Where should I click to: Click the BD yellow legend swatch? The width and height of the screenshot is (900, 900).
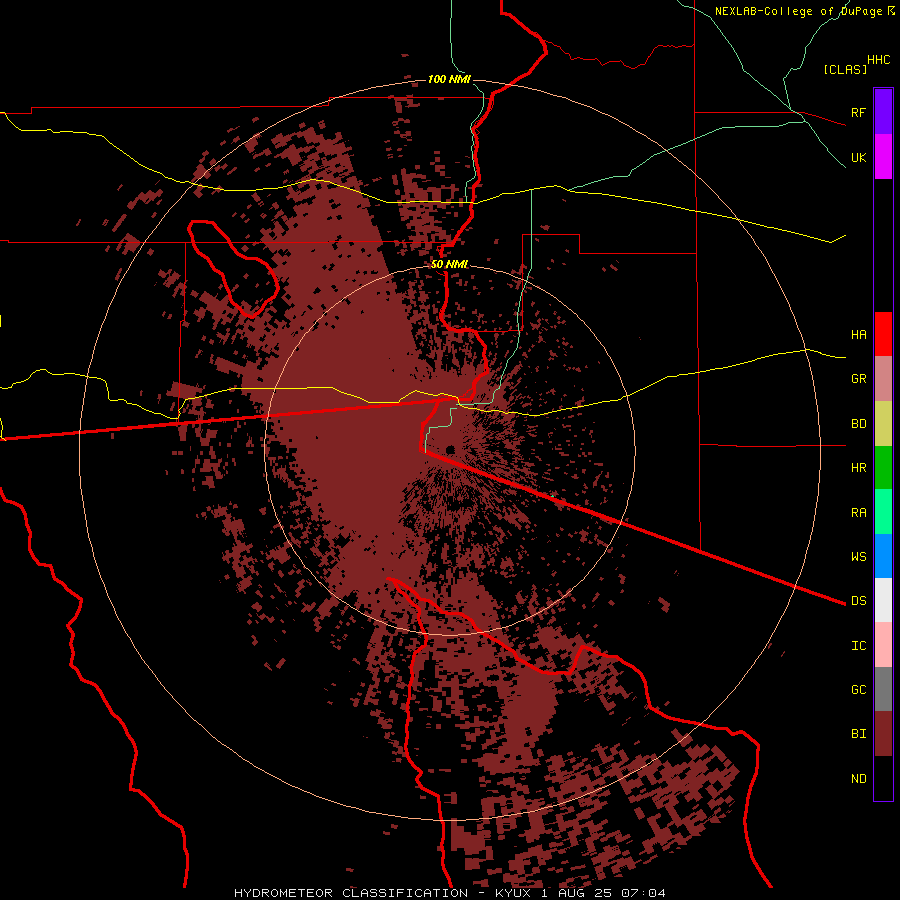883,424
